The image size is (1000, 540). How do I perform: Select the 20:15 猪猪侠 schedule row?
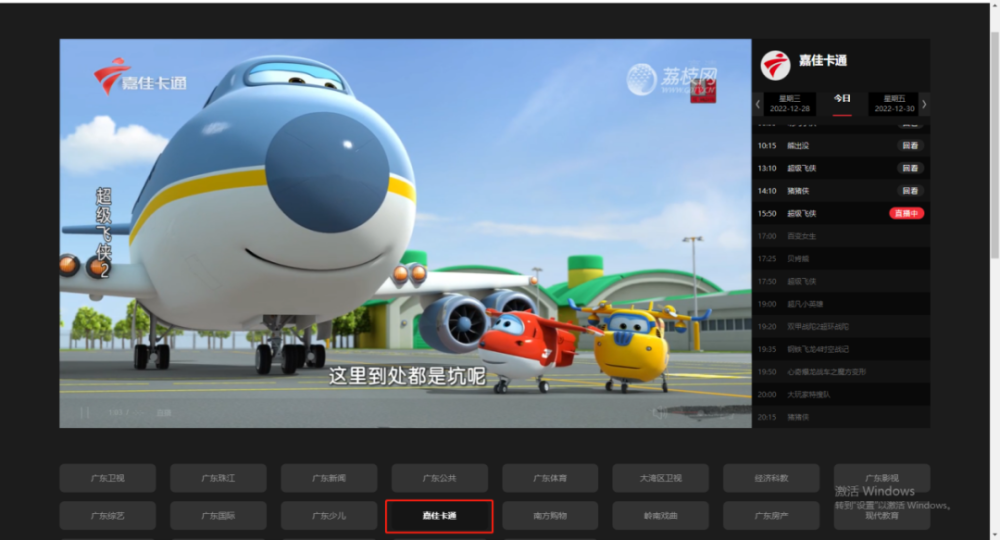(841, 417)
